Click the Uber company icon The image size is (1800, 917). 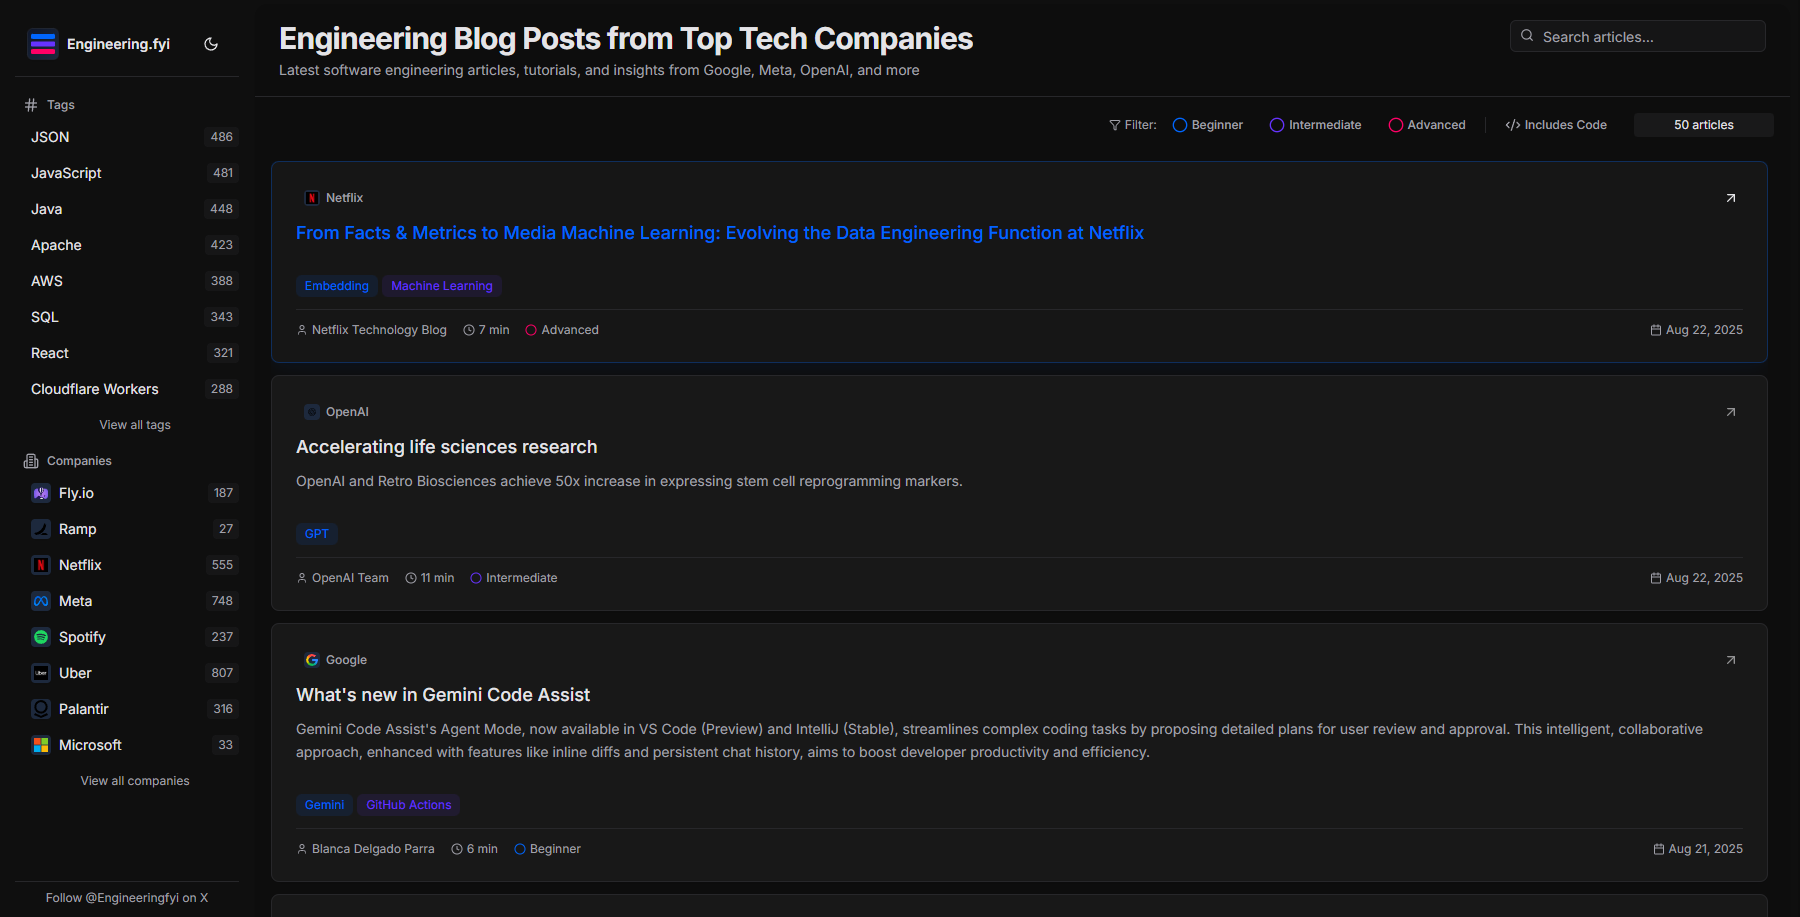(x=41, y=673)
